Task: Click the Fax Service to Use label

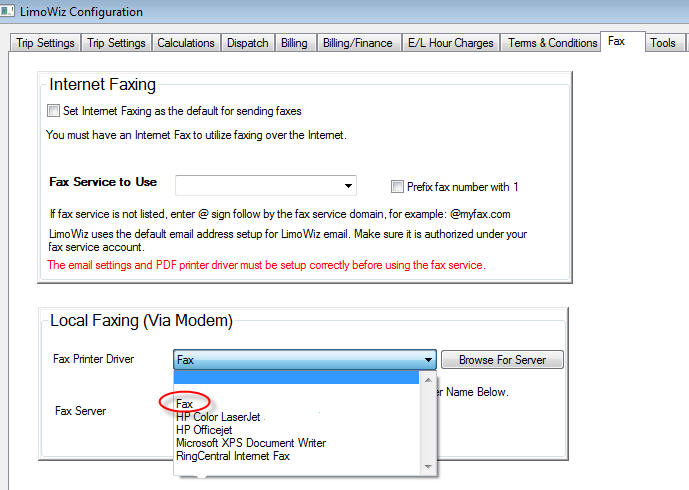Action: (103, 182)
